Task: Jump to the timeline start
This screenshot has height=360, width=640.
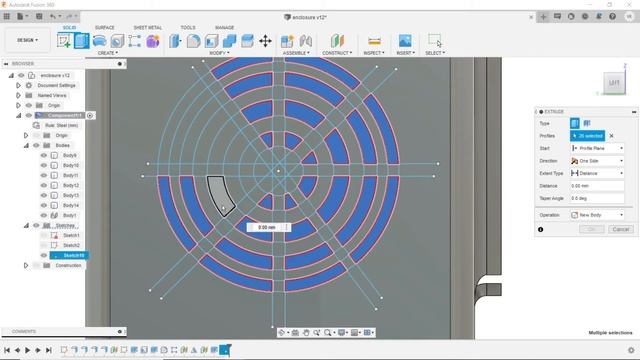Action: [7, 350]
